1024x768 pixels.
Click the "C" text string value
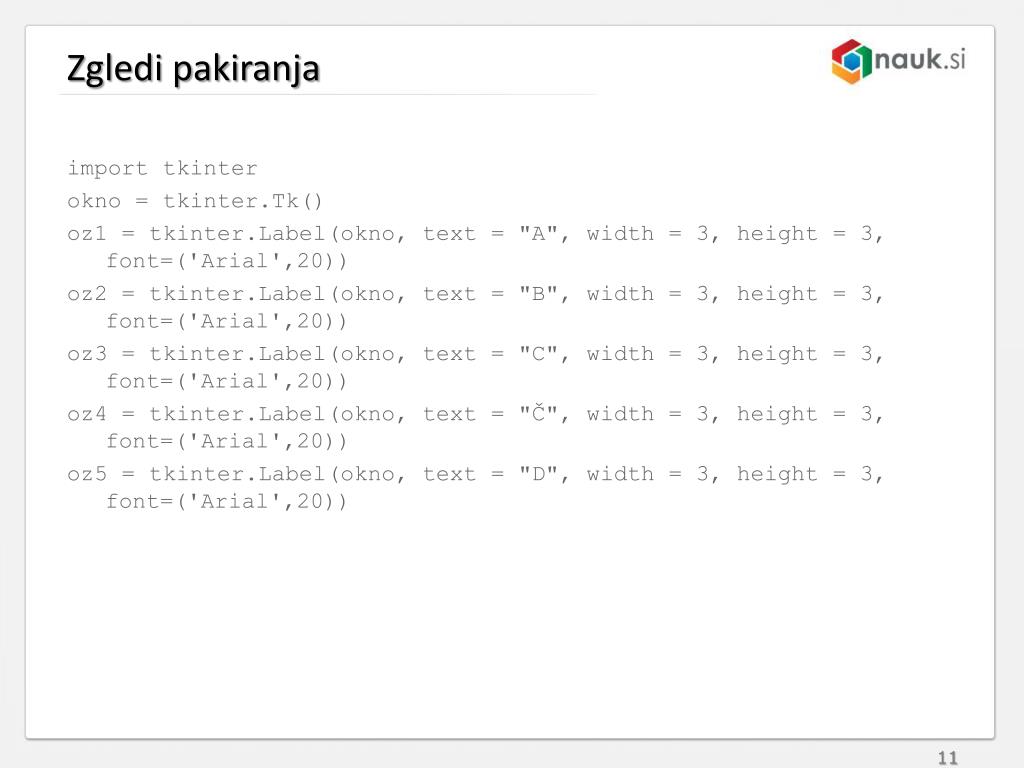[x=539, y=353]
